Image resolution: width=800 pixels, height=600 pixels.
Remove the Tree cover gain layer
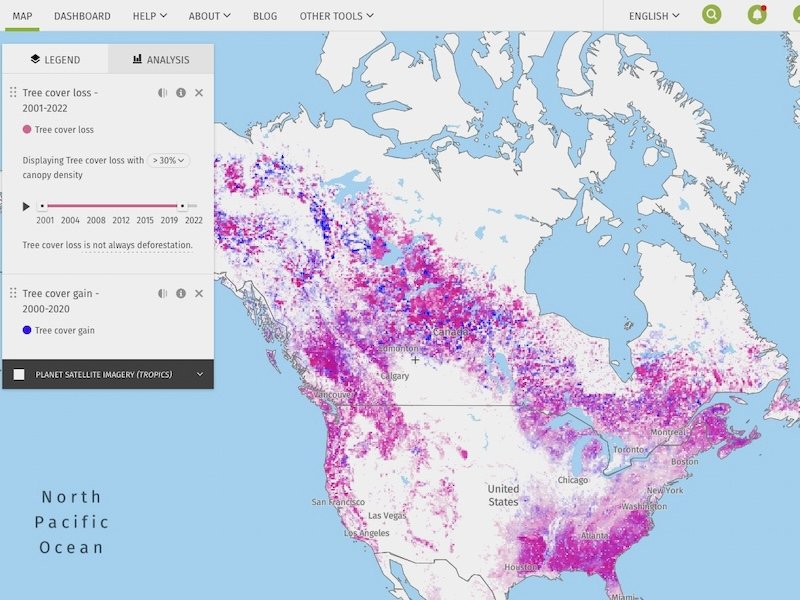pos(199,293)
